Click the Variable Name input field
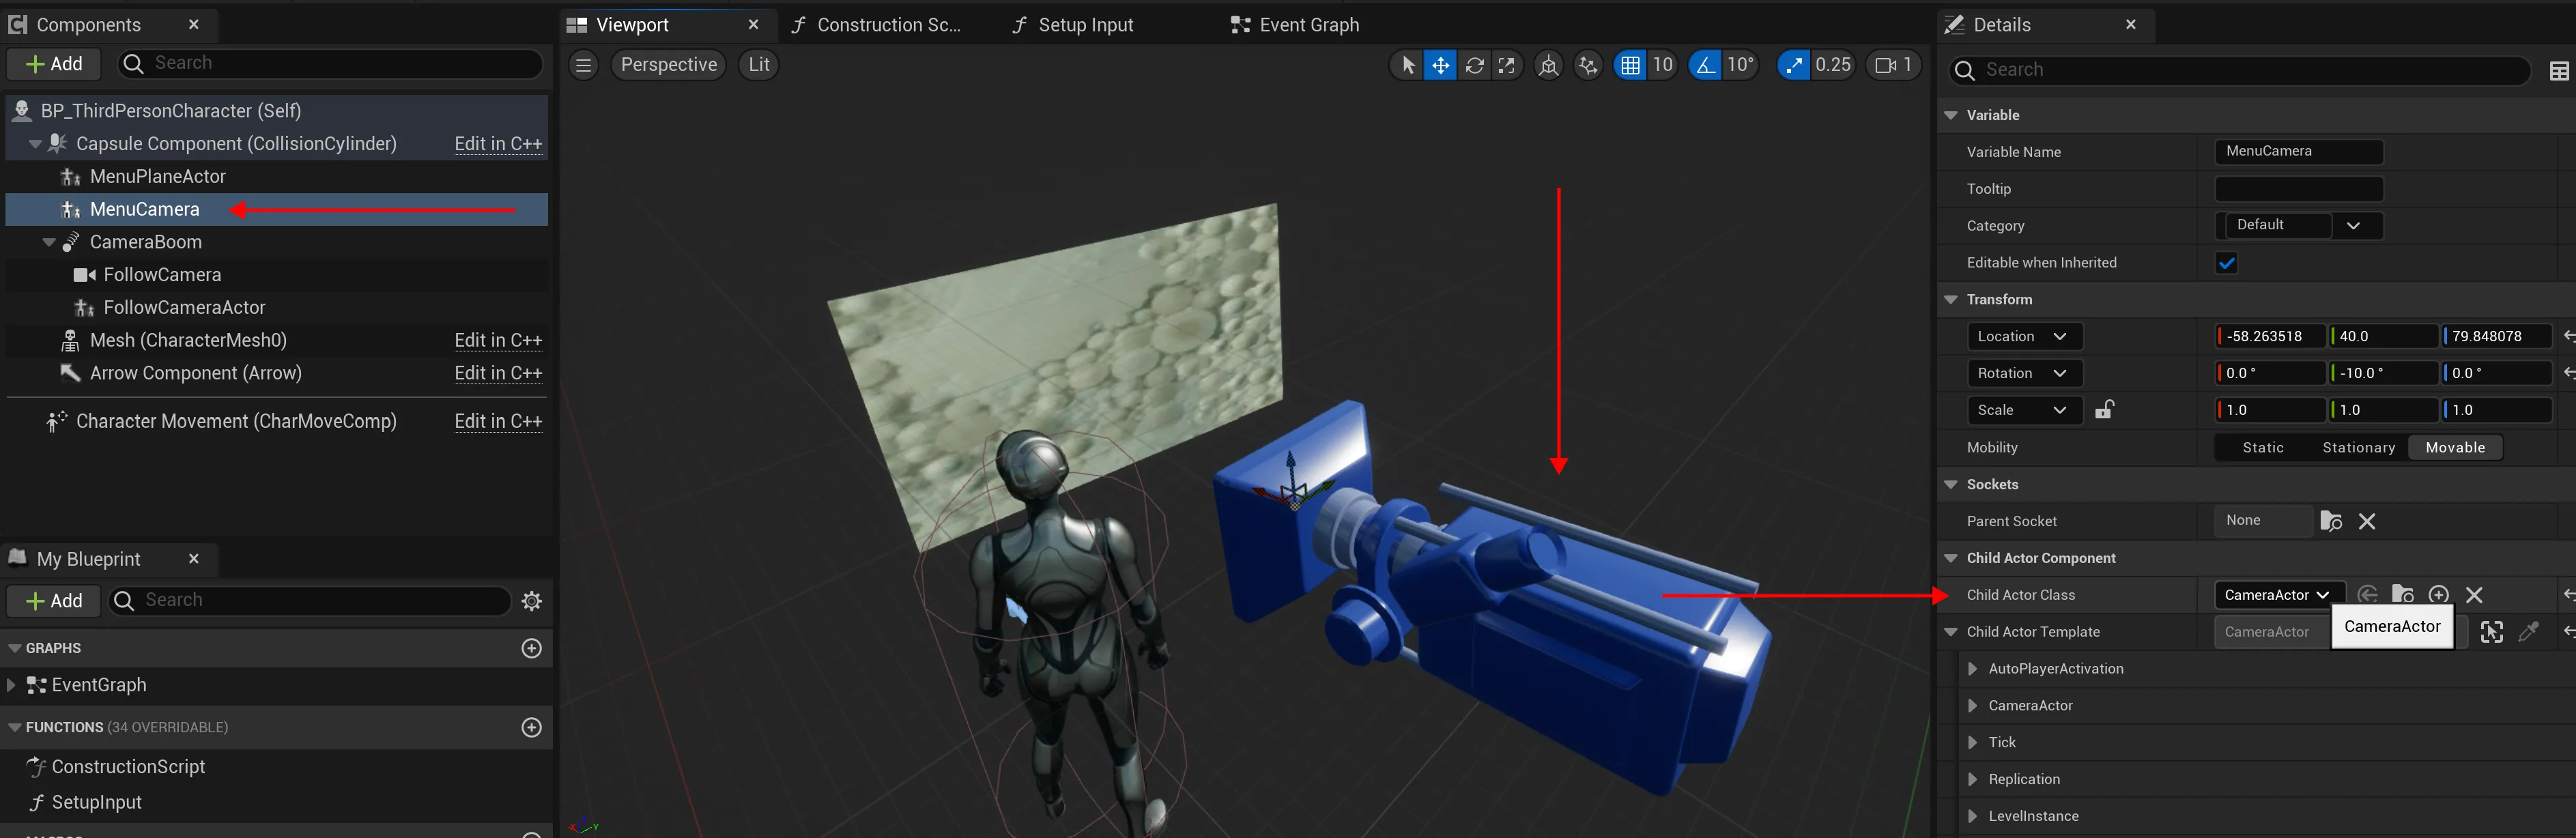This screenshot has height=838, width=2576. (2298, 152)
